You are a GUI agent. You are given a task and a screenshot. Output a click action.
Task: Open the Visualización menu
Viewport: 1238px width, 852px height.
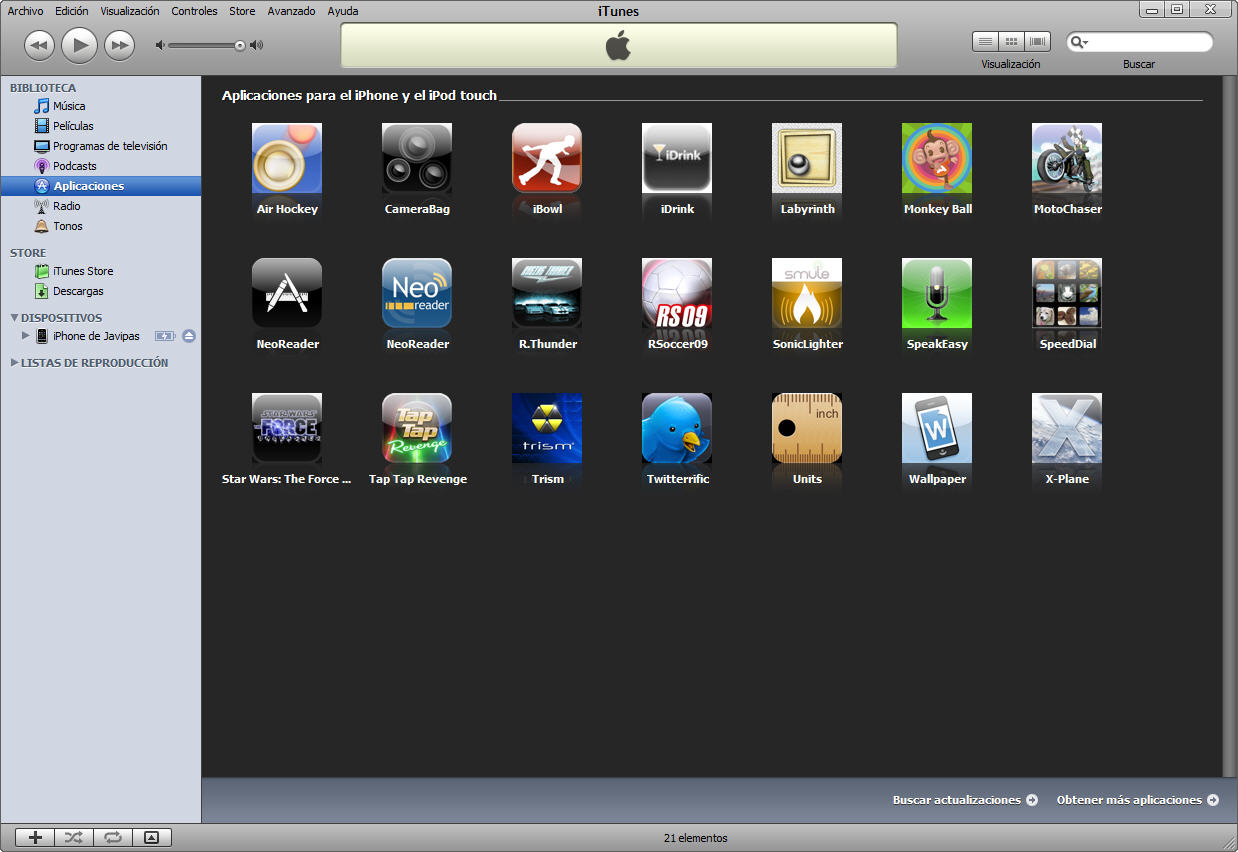coord(130,11)
